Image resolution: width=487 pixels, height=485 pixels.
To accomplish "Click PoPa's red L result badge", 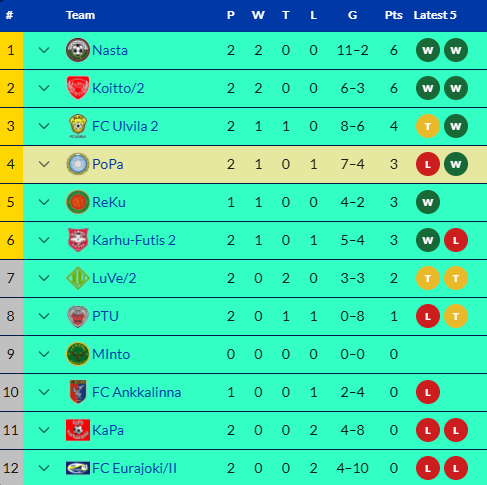I will pyautogui.click(x=428, y=164).
